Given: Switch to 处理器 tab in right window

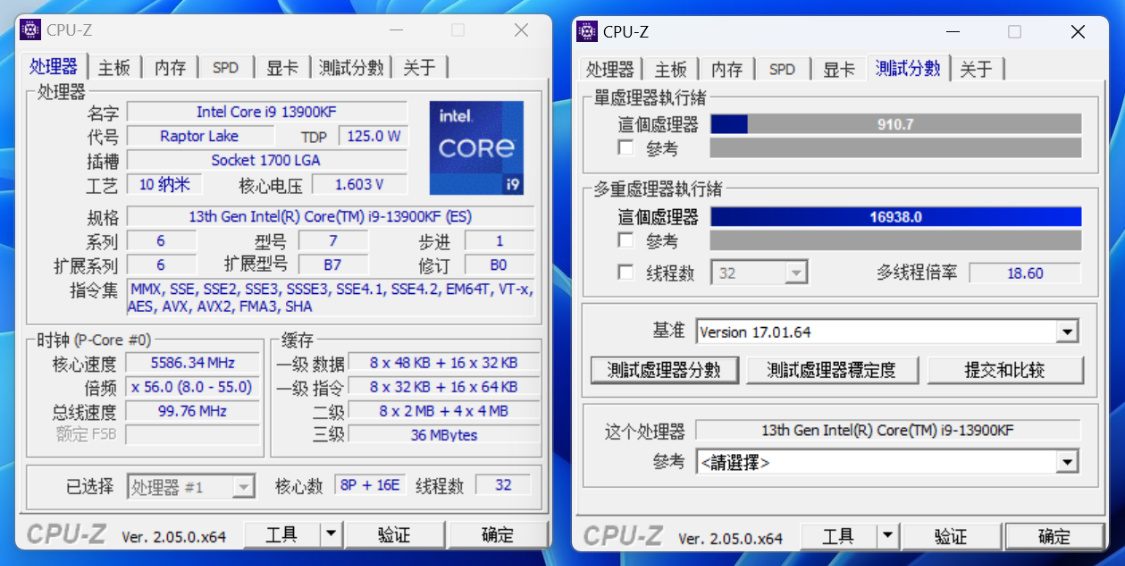Looking at the screenshot, I should click(610, 70).
